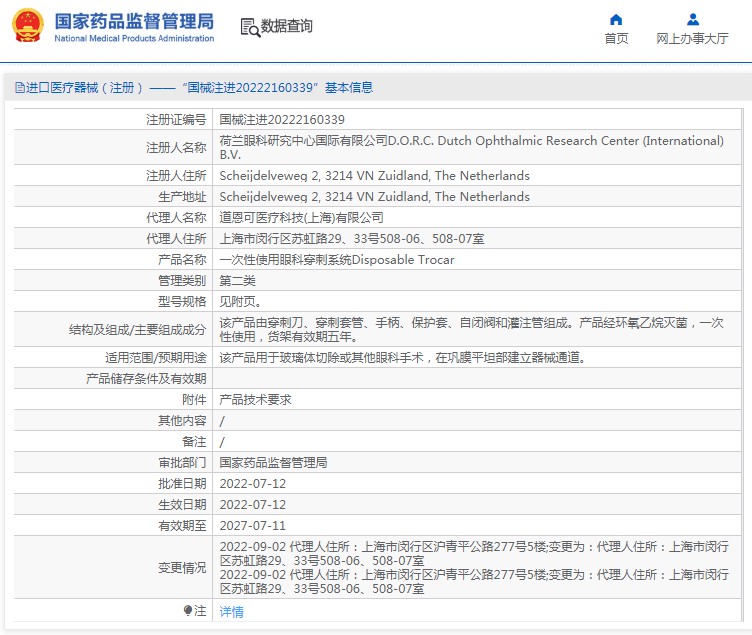Click the 型号规格 label
Image resolution: width=752 pixels, height=635 pixels.
click(182, 302)
